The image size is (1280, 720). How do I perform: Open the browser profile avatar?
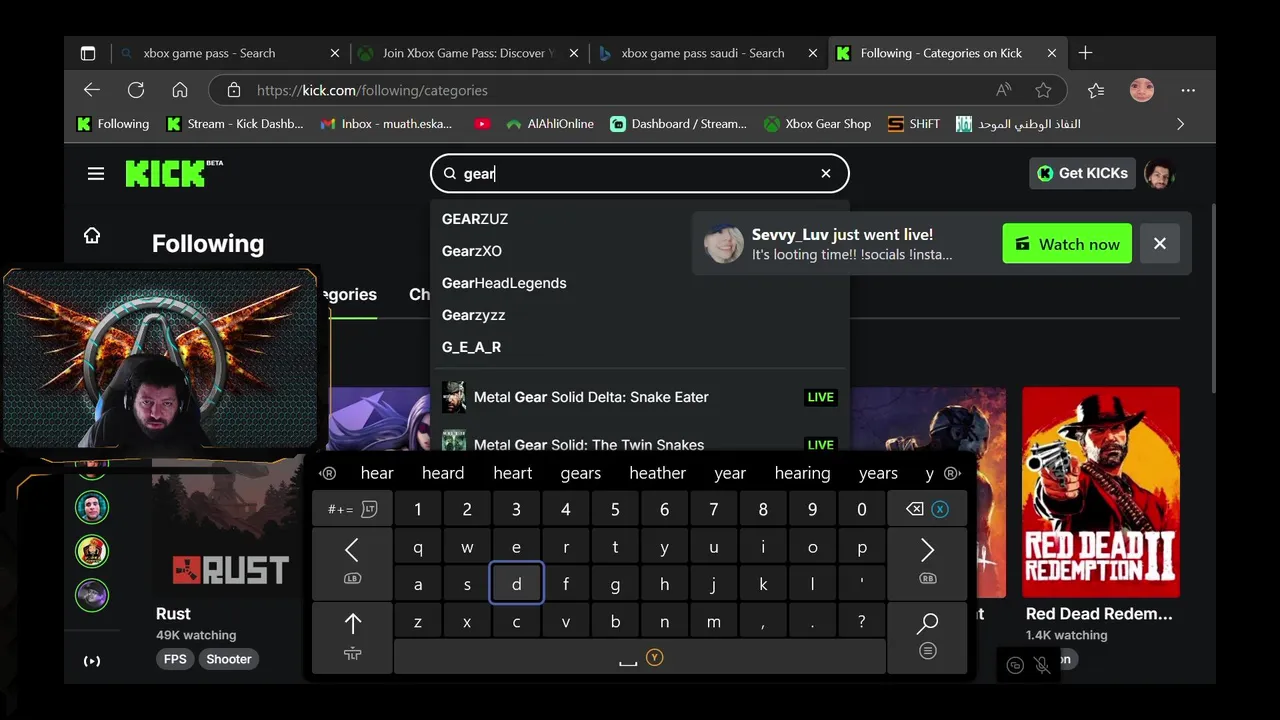tap(1142, 90)
